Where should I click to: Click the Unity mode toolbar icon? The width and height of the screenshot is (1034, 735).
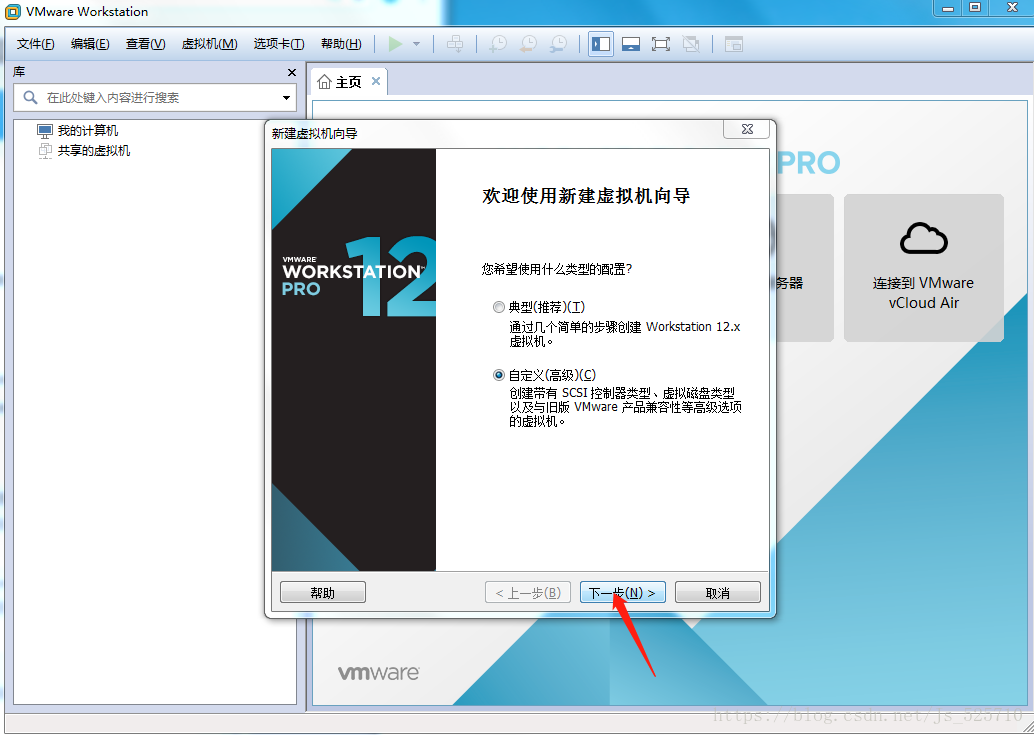[691, 44]
